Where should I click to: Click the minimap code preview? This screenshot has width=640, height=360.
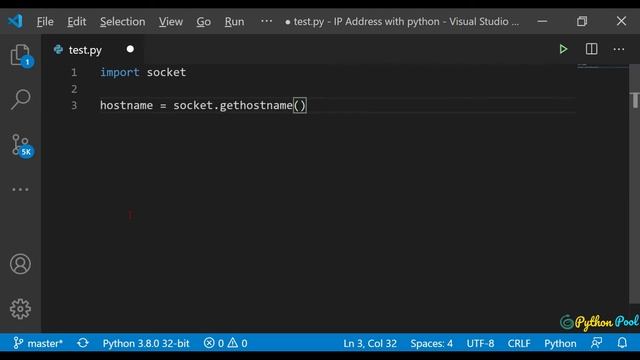[x=602, y=67]
